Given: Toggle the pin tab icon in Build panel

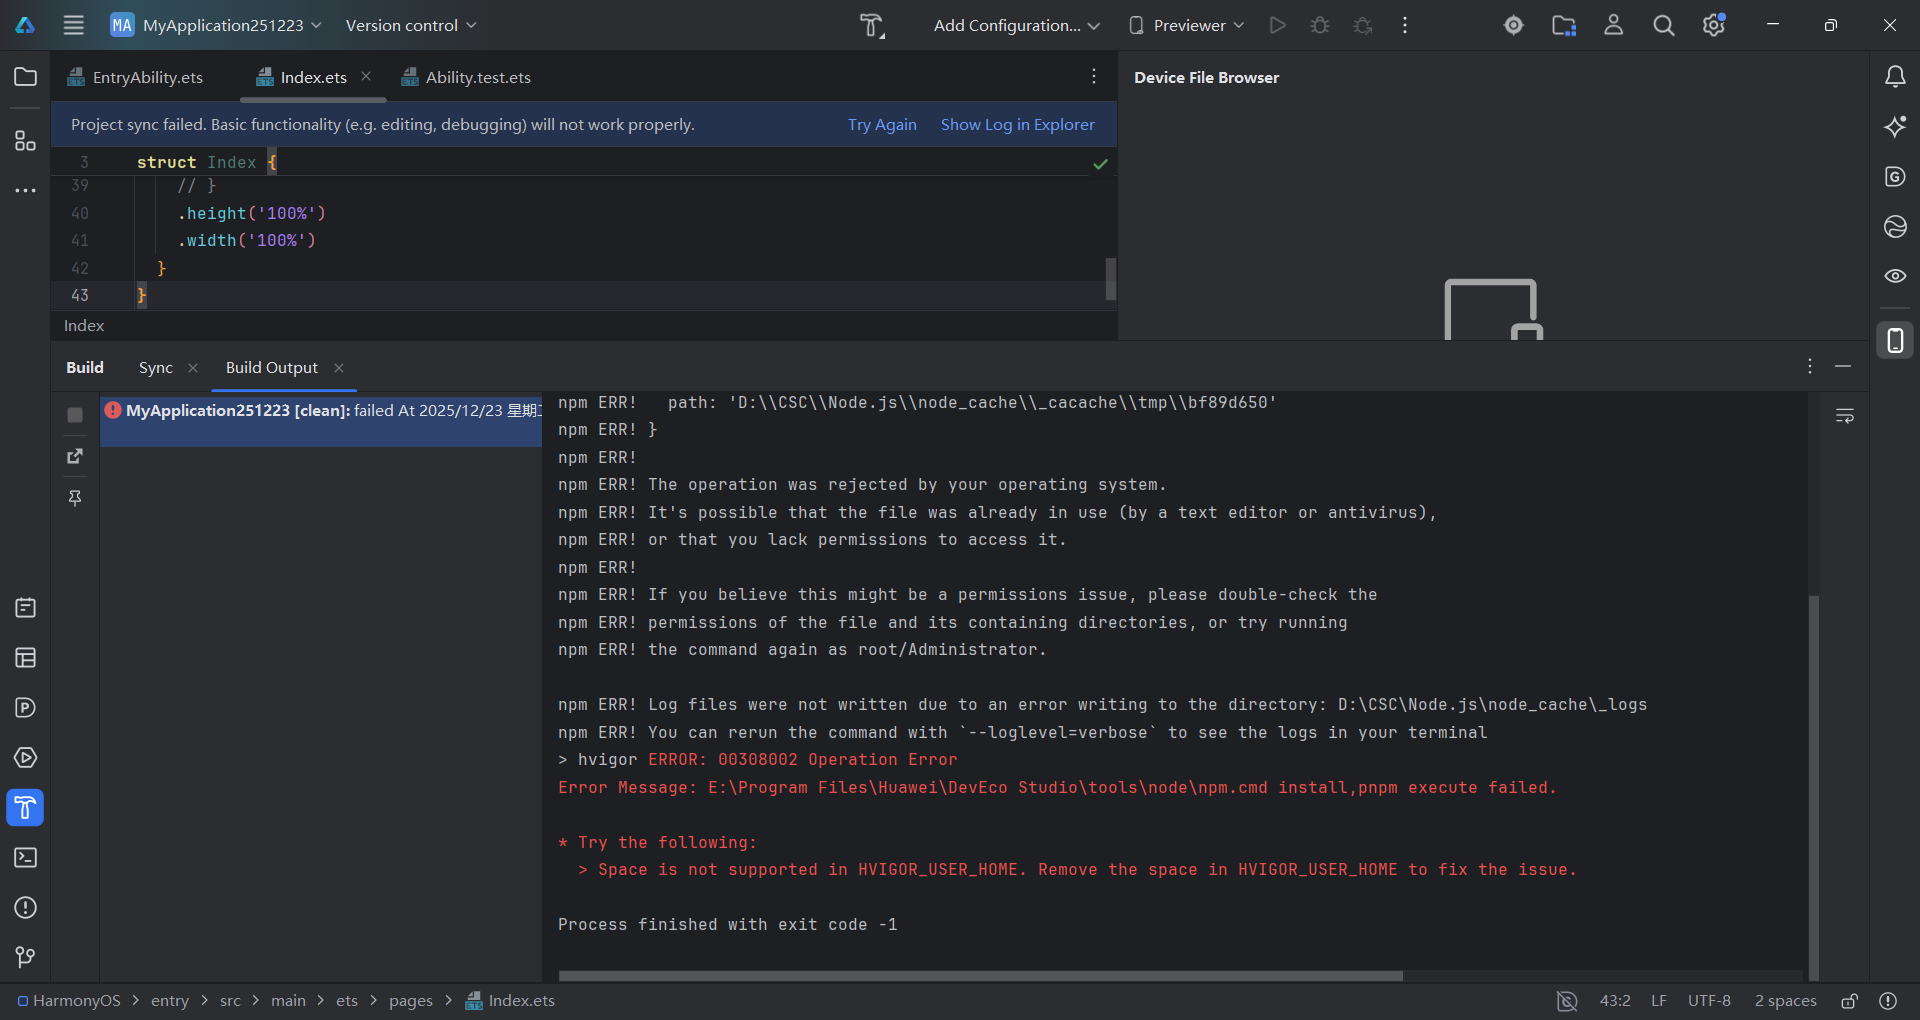Looking at the screenshot, I should pos(75,498).
